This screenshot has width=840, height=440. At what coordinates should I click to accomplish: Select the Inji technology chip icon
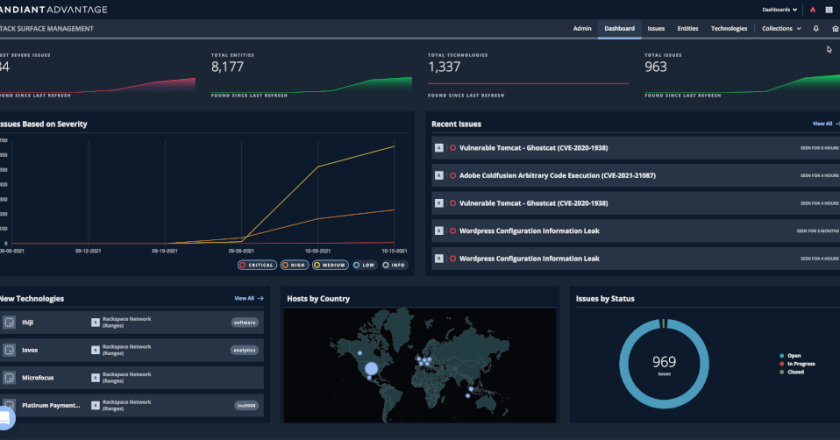coord(9,323)
